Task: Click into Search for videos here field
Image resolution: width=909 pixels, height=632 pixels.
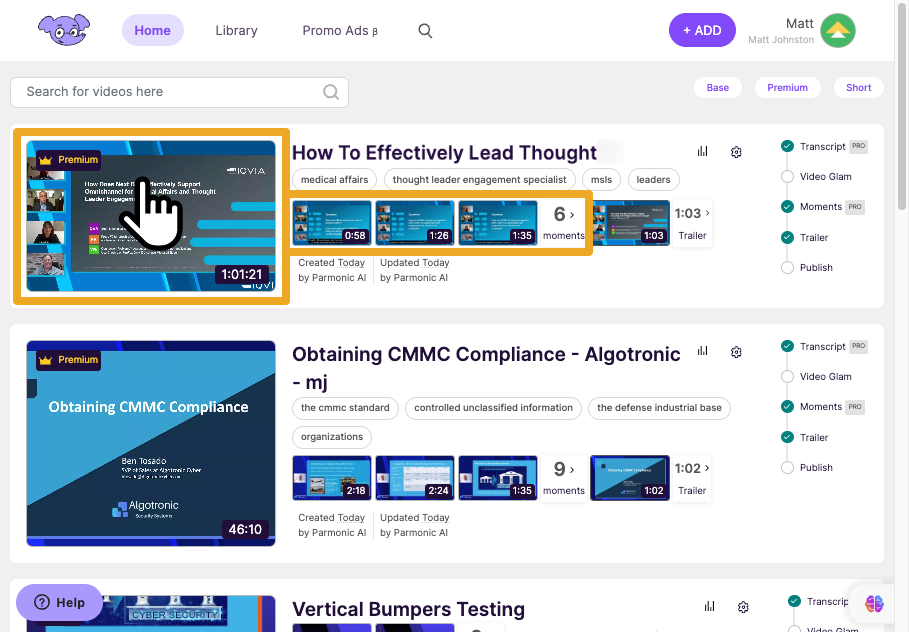Action: click(179, 92)
